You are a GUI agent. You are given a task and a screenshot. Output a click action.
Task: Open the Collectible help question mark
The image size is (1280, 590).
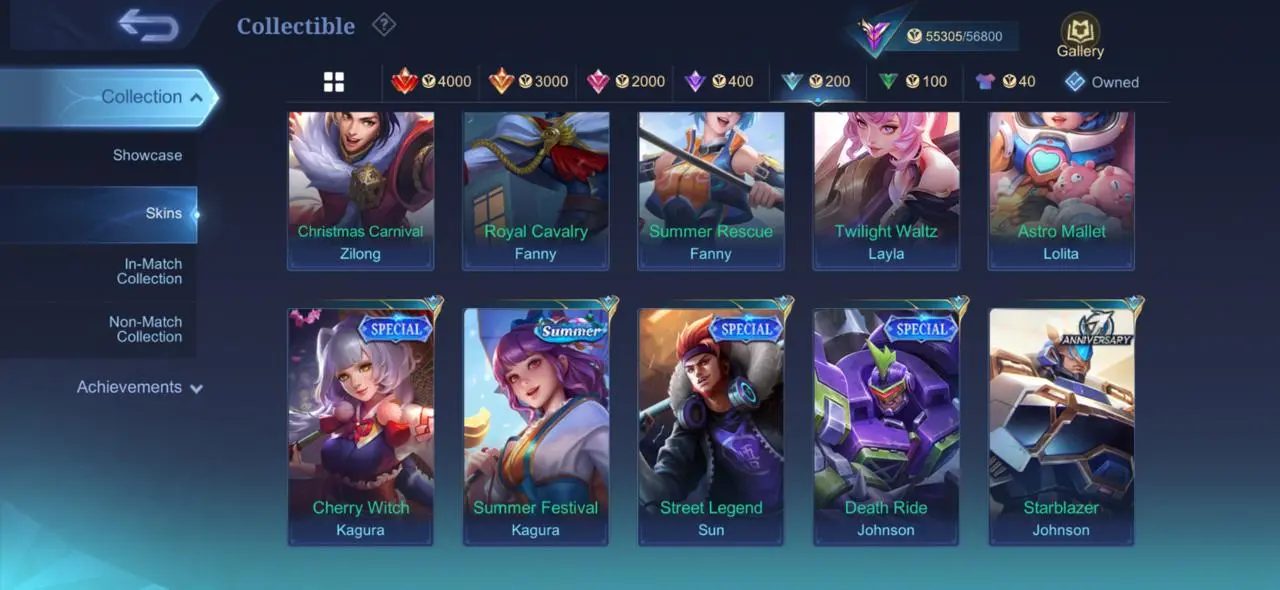click(x=383, y=25)
